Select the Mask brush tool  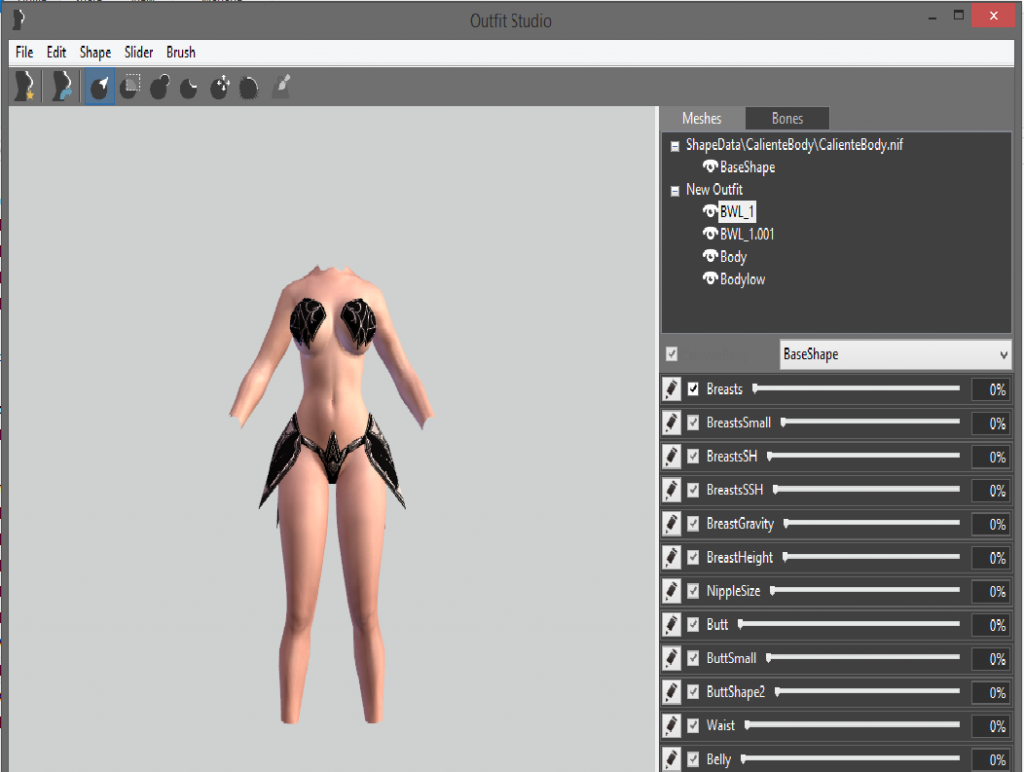(130, 86)
